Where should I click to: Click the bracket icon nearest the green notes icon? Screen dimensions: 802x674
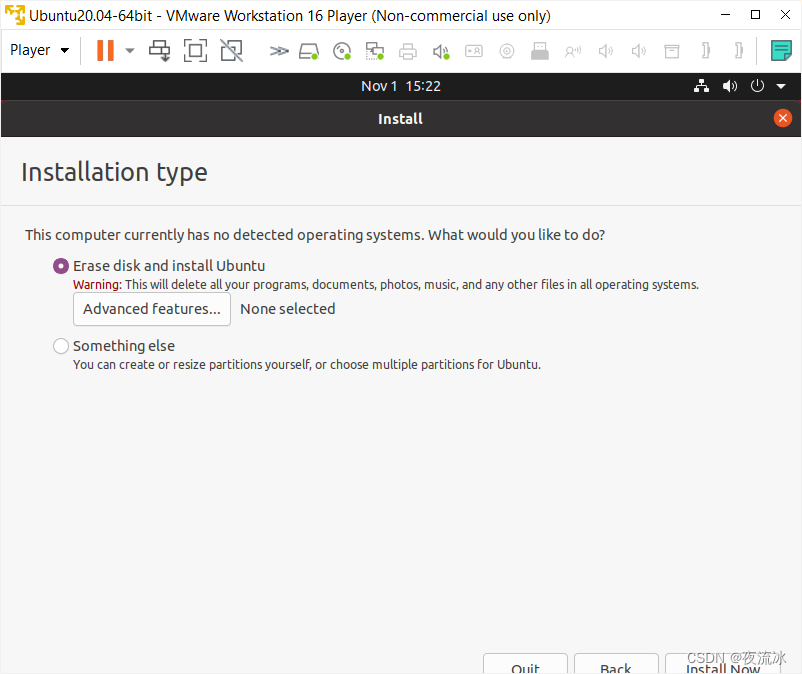(739, 51)
